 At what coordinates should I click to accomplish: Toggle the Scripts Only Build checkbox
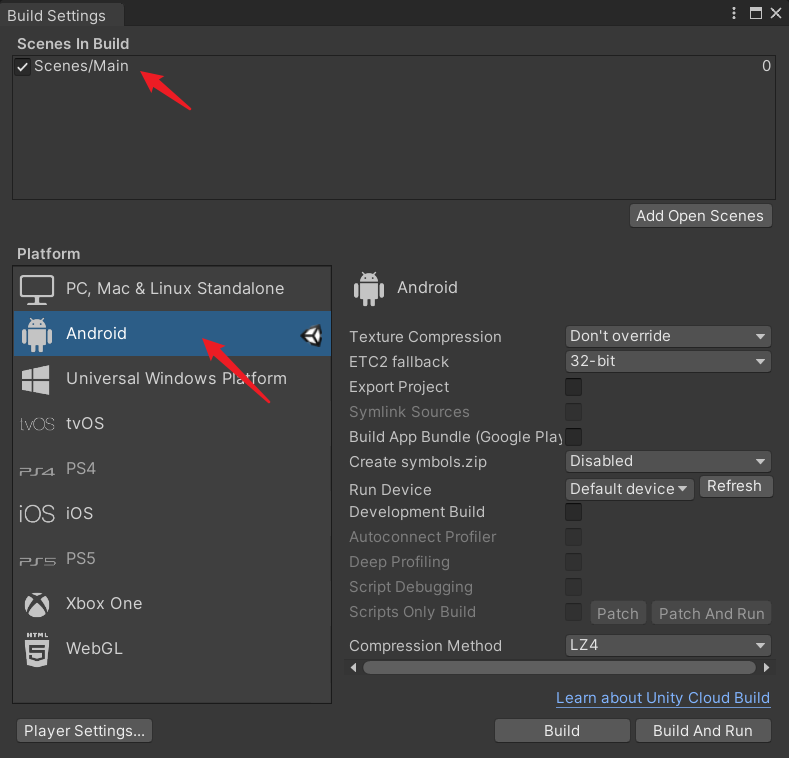click(x=573, y=612)
